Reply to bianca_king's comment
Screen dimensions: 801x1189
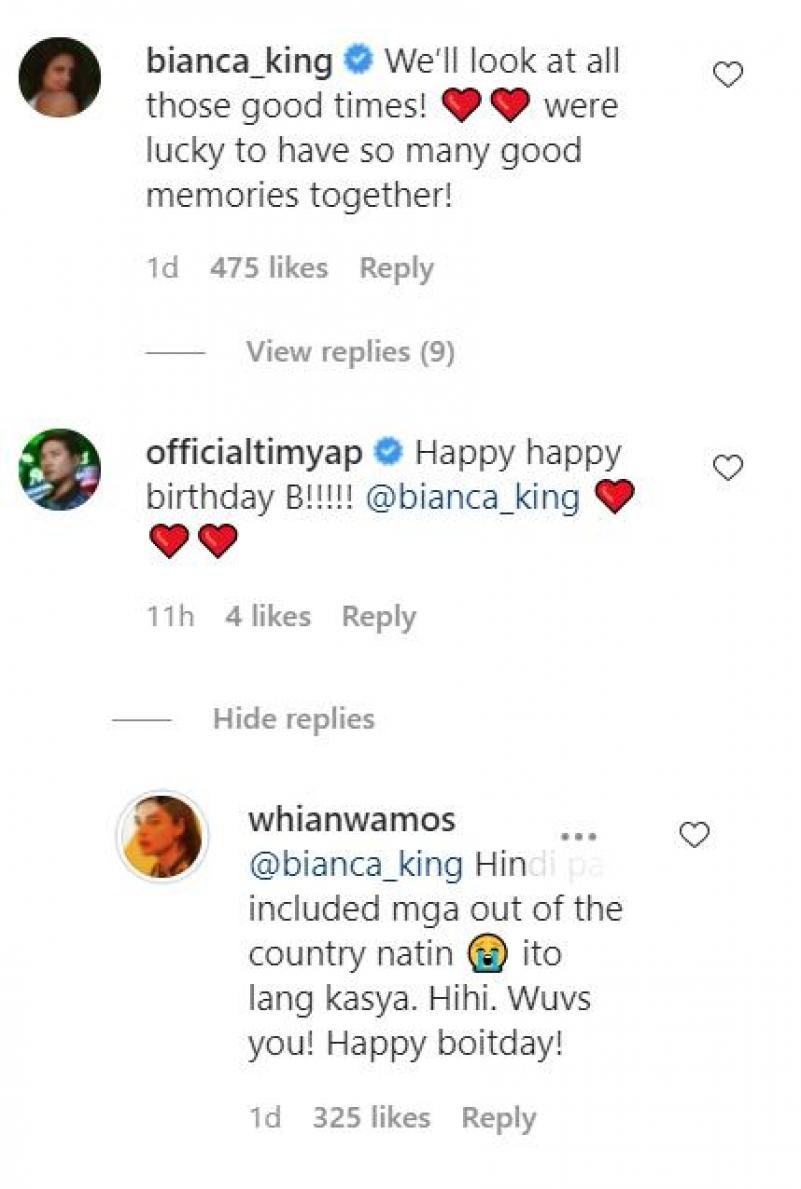[x=396, y=268]
